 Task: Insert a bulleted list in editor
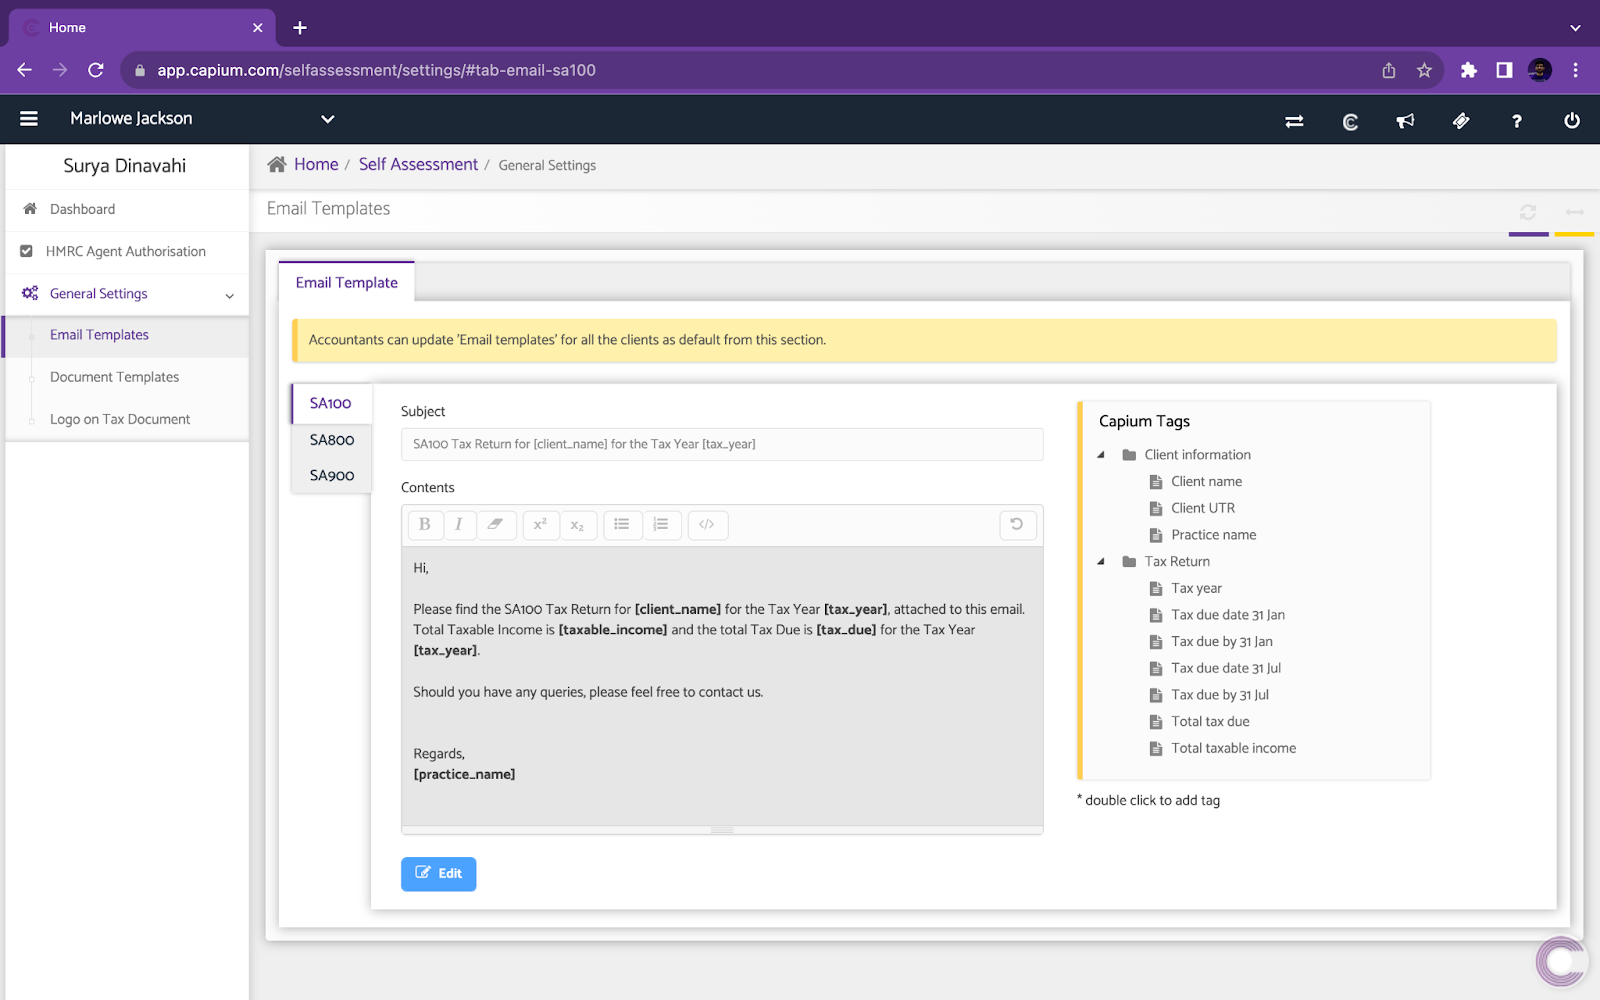tap(622, 525)
